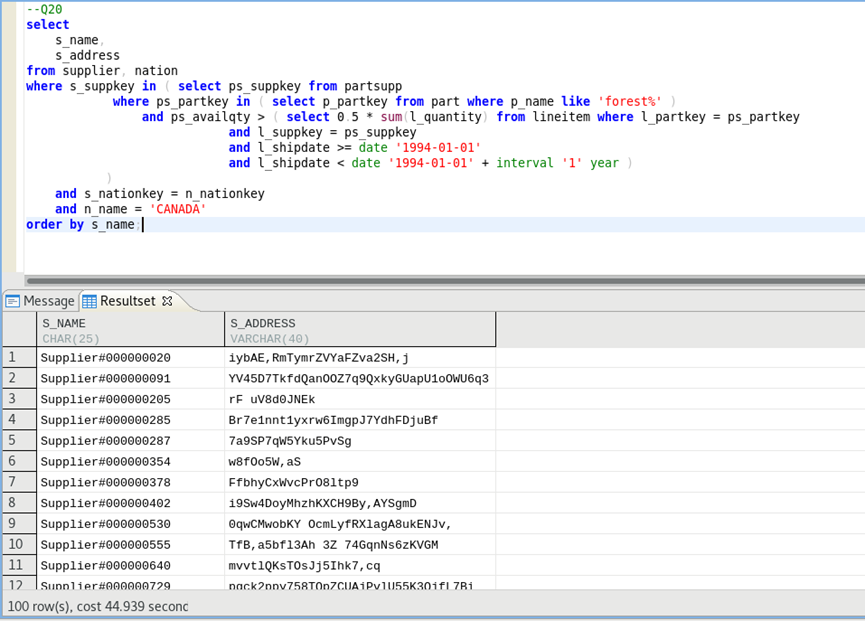The width and height of the screenshot is (865, 621).
Task: Click cell Supplier#000000091
Action: tap(131, 379)
